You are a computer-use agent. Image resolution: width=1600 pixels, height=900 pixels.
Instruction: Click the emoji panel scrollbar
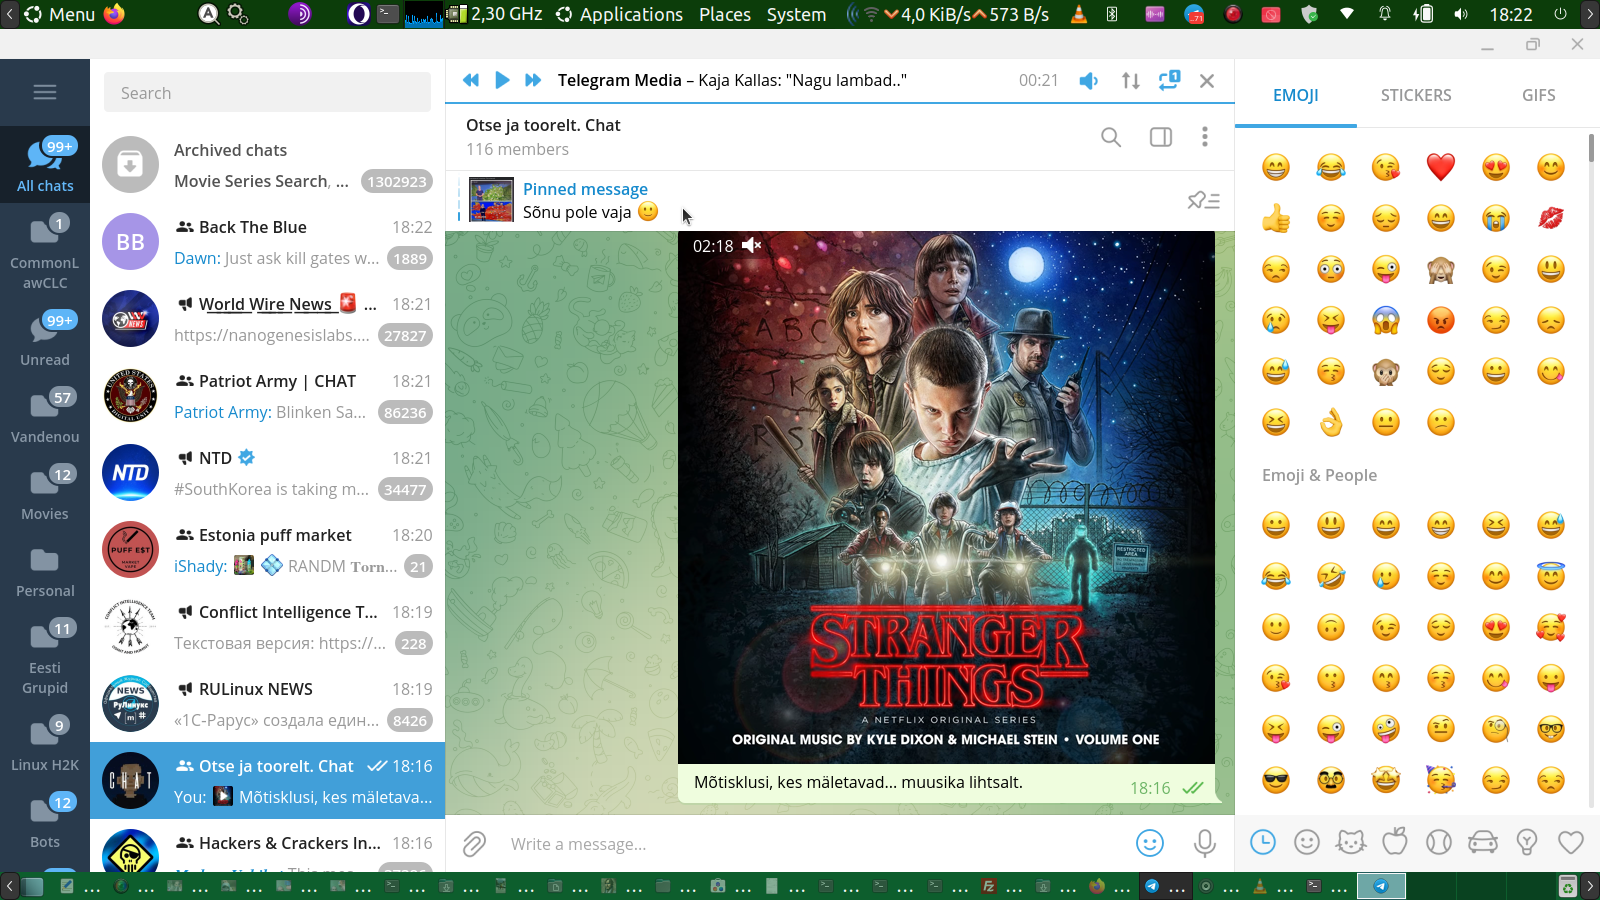[1591, 148]
